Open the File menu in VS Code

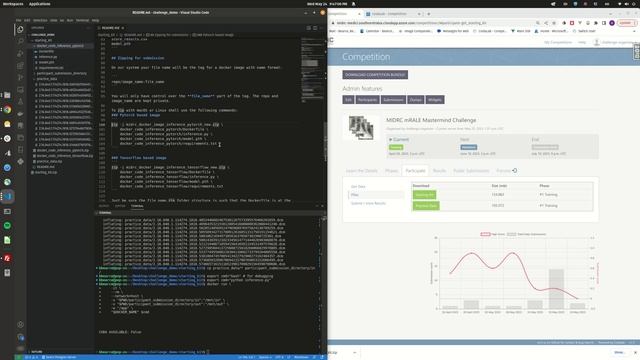point(19,20)
